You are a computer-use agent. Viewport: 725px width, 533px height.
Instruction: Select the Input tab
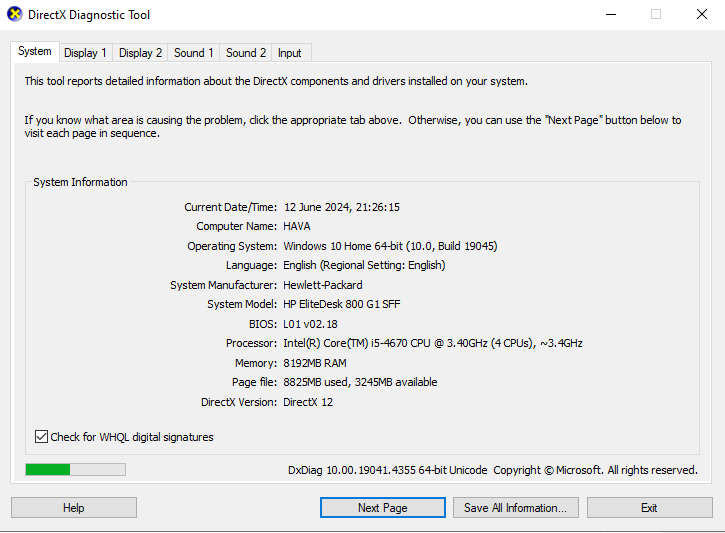pyautogui.click(x=290, y=53)
